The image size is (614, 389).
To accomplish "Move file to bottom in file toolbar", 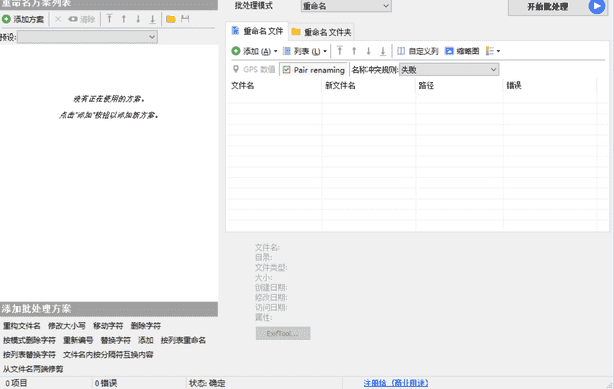I will (383, 51).
